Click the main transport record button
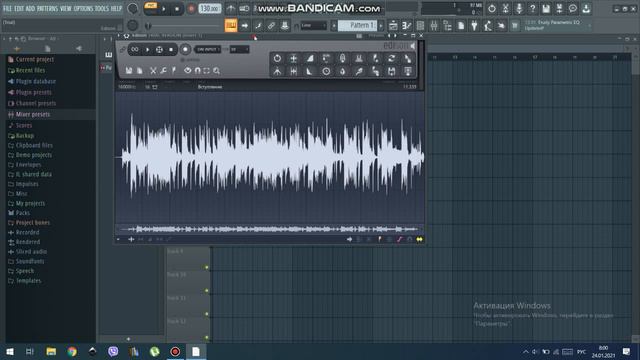Screen dimensions: 640x360 191,9
